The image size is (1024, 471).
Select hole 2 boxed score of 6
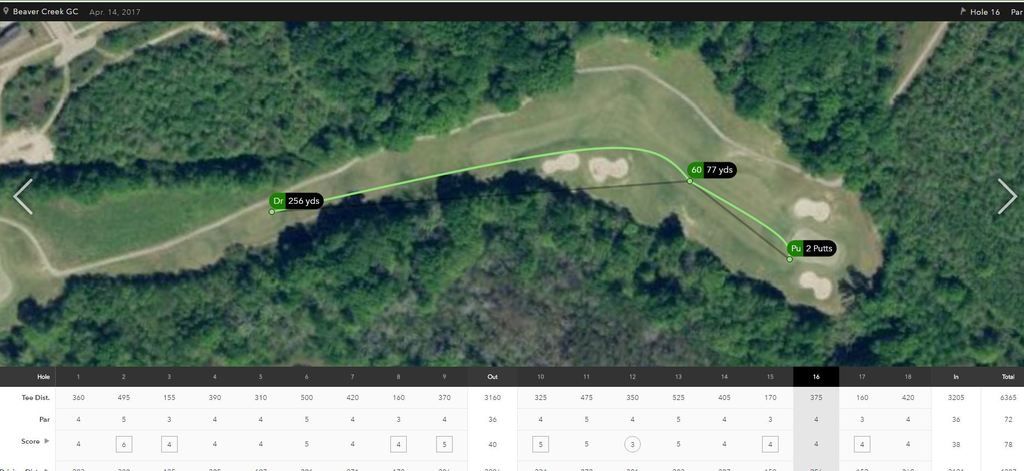[x=123, y=444]
